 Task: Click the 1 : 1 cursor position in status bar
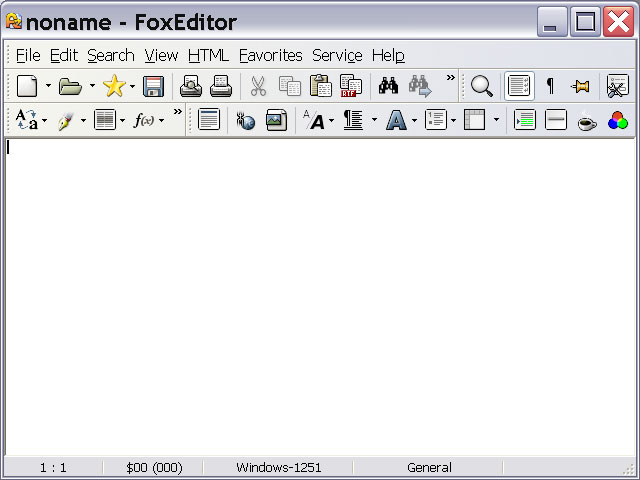(x=53, y=467)
